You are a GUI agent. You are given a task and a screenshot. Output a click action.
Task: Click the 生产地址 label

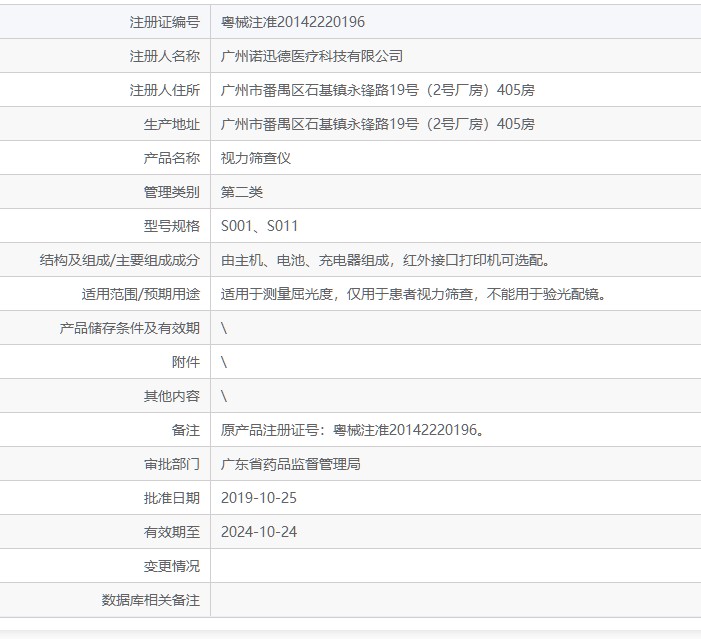[x=172, y=124]
